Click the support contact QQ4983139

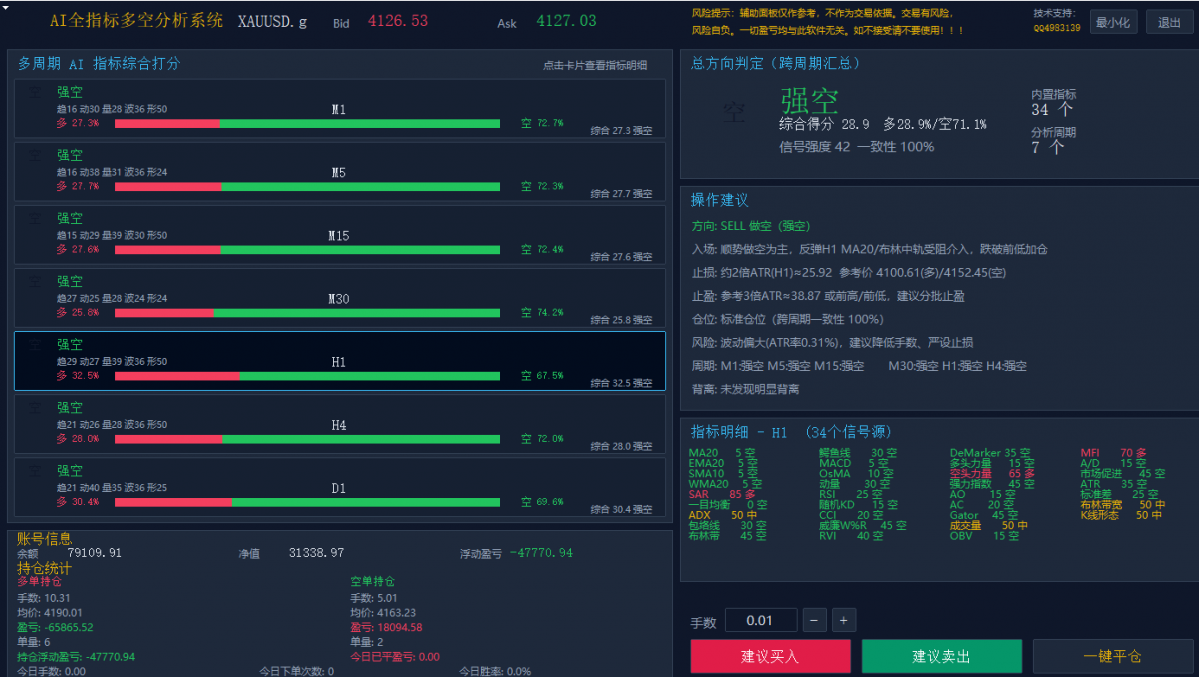click(1057, 28)
